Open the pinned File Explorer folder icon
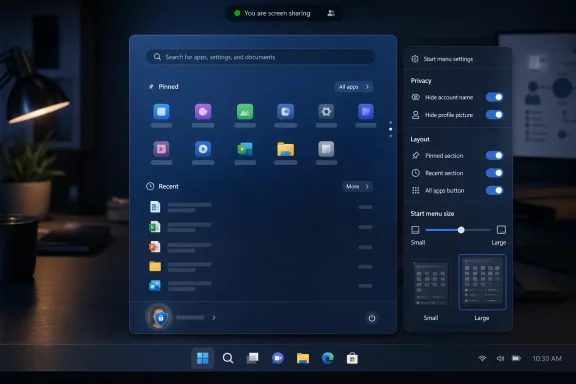This screenshot has width=576, height=384. pos(285,149)
